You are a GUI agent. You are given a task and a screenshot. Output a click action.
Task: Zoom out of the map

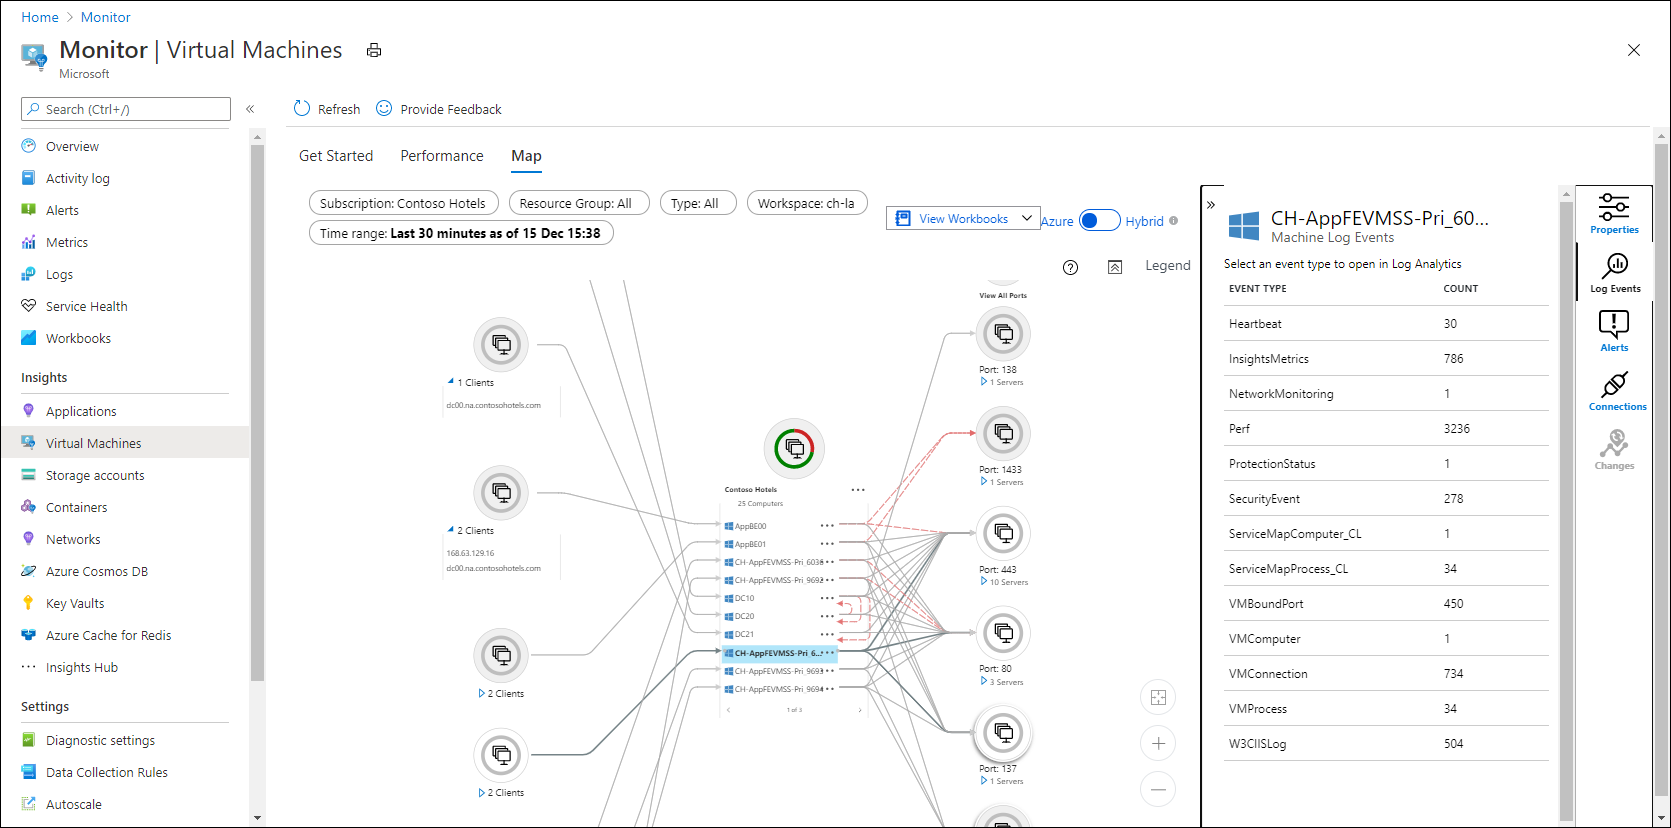pos(1158,789)
